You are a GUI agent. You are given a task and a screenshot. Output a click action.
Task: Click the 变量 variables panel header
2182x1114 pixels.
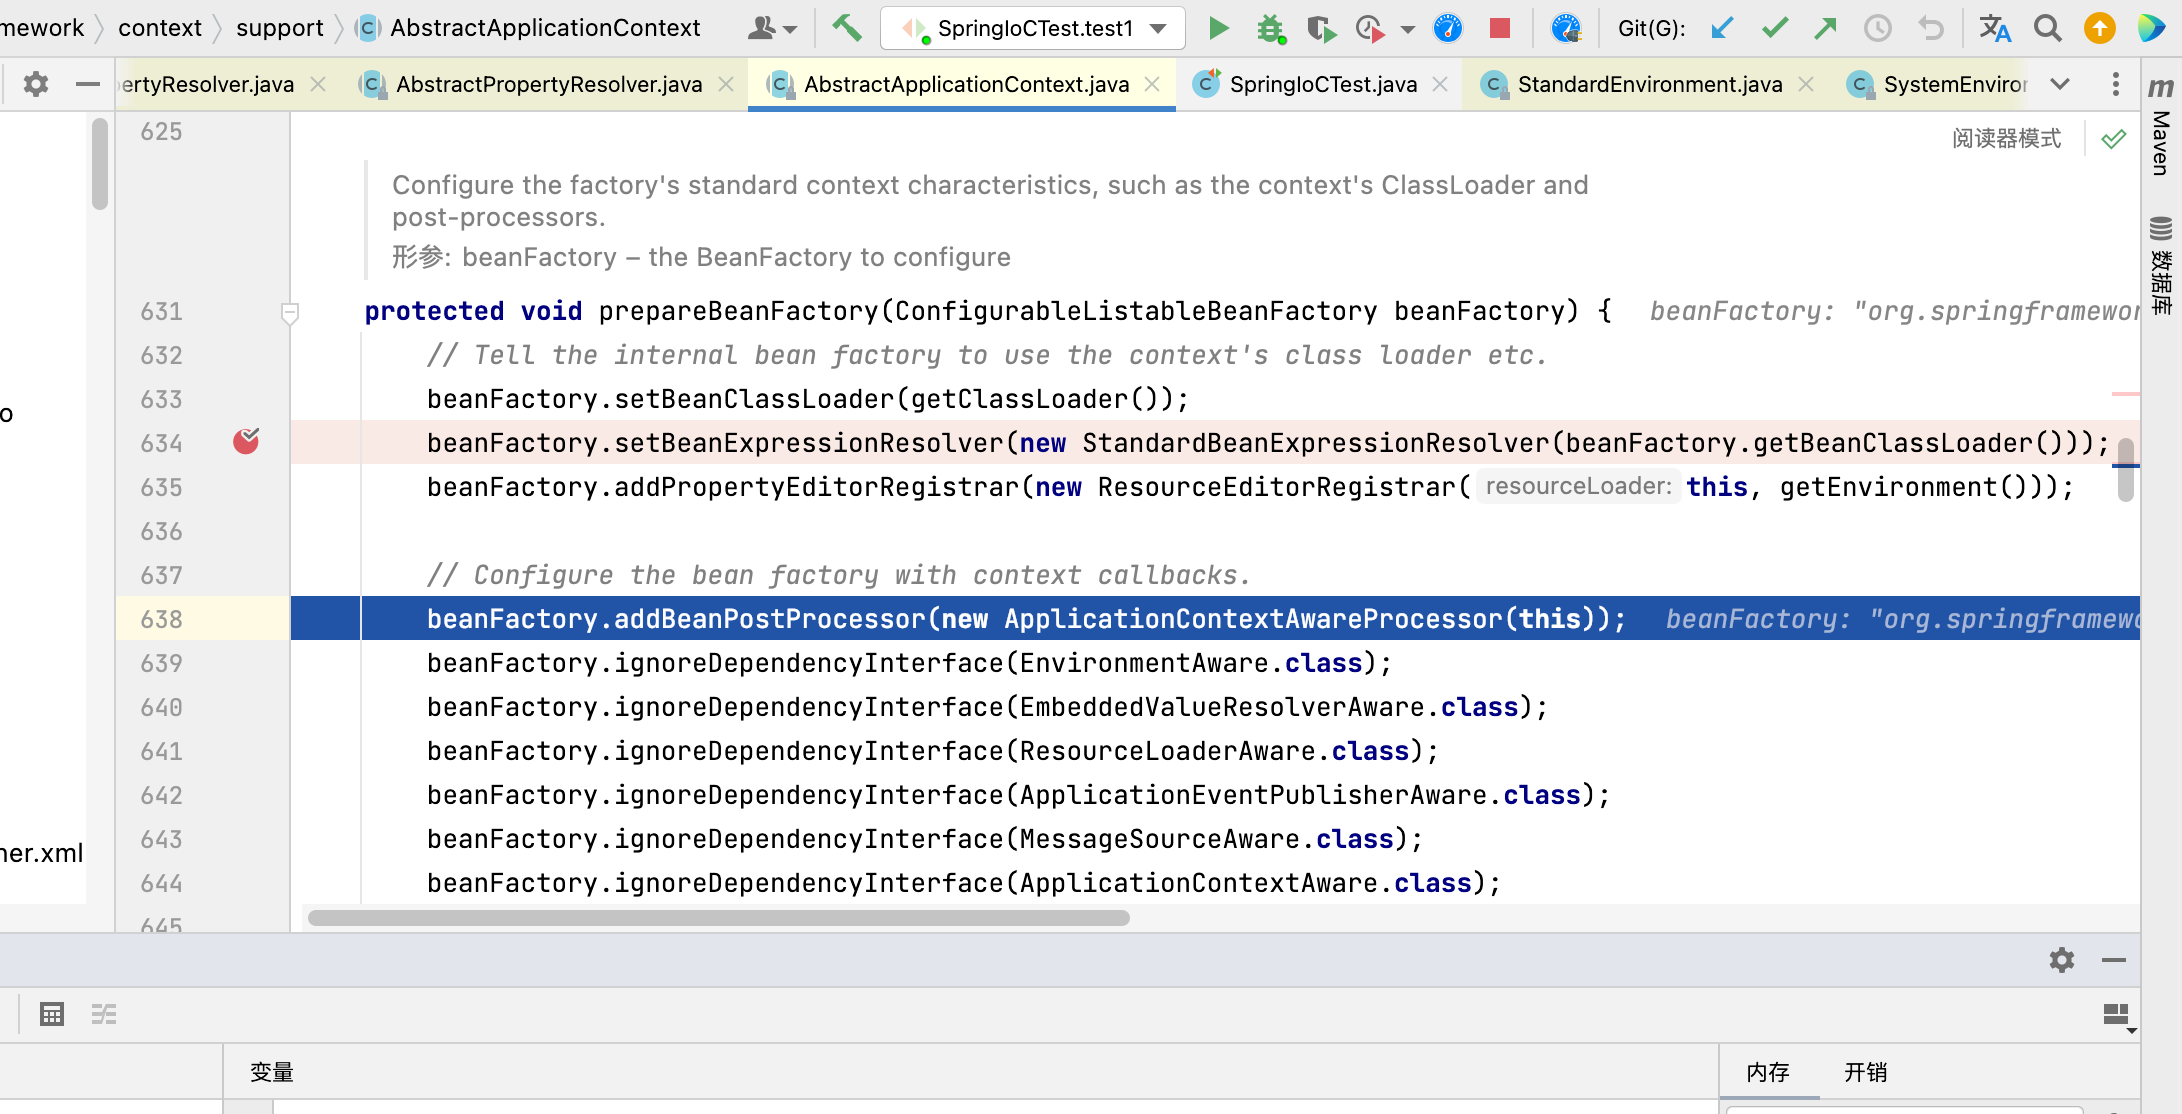point(272,1072)
